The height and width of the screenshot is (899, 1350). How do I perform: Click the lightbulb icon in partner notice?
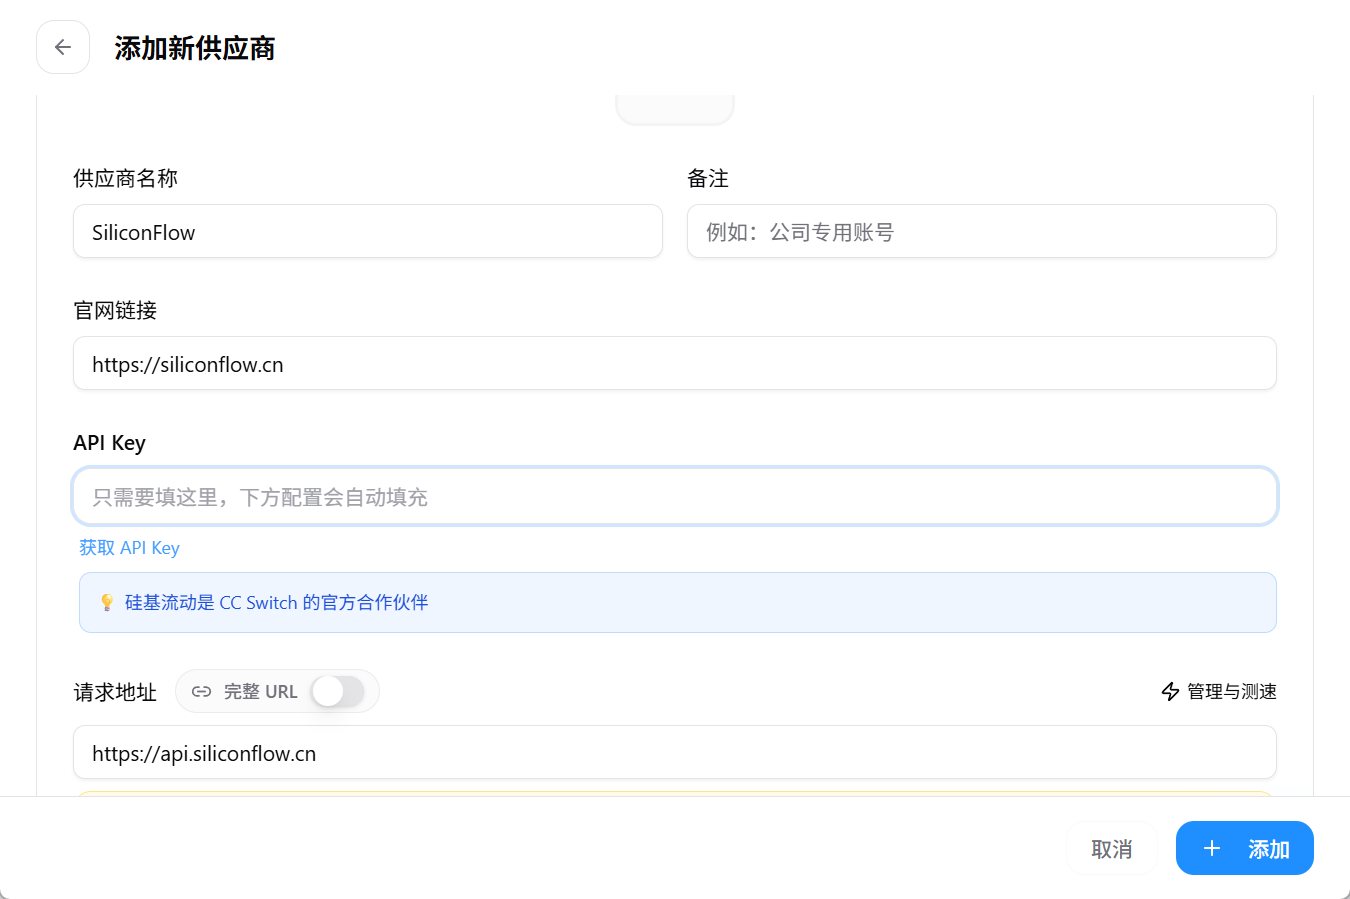tap(107, 602)
